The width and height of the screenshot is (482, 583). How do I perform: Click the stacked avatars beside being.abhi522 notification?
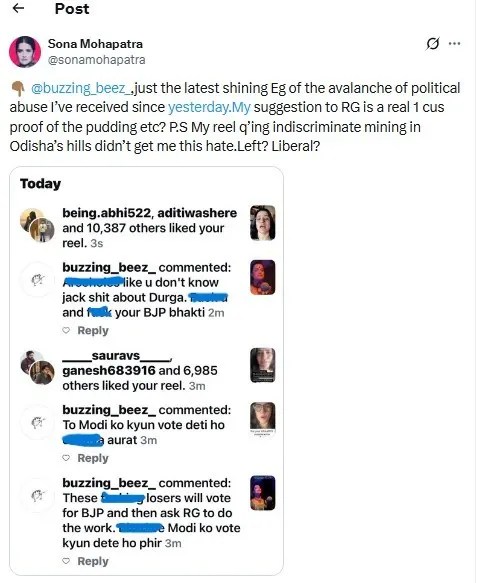pos(37,225)
